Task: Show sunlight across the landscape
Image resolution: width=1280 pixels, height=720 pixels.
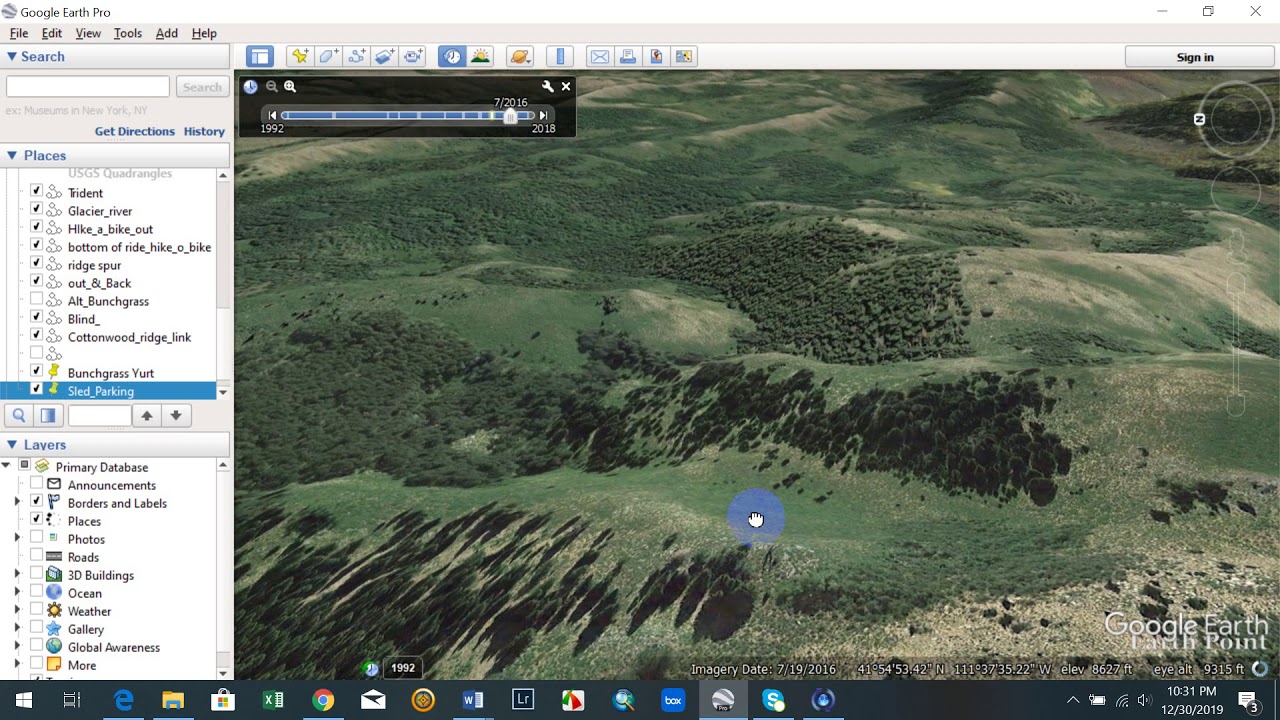Action: click(480, 57)
